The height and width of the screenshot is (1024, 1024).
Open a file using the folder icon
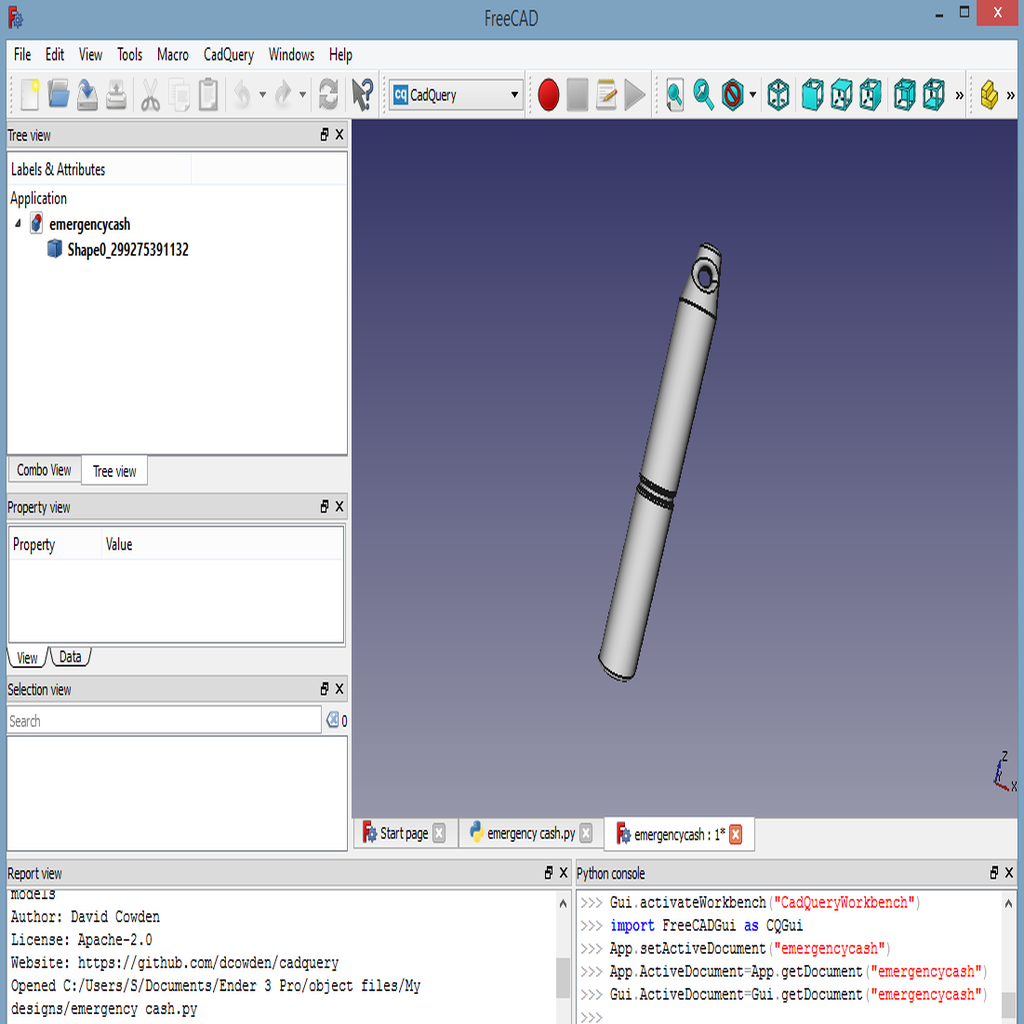click(x=58, y=95)
